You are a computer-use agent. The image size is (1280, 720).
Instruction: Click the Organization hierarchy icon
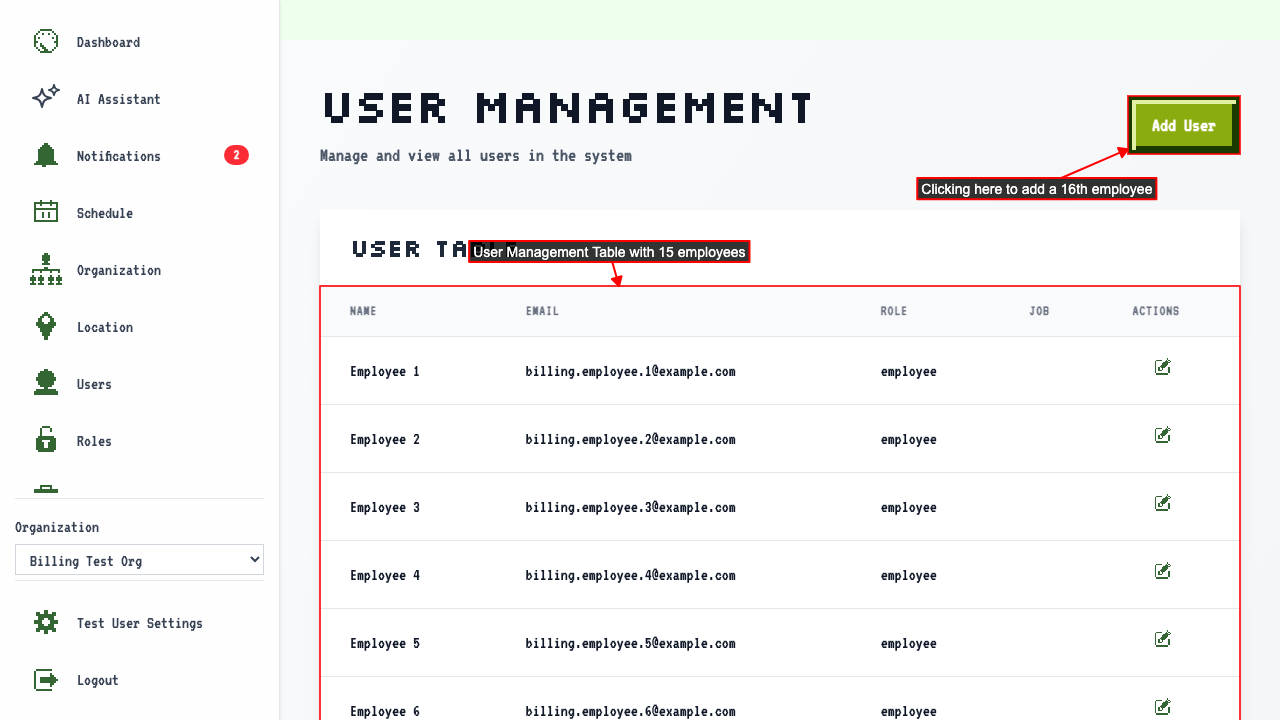(46, 269)
